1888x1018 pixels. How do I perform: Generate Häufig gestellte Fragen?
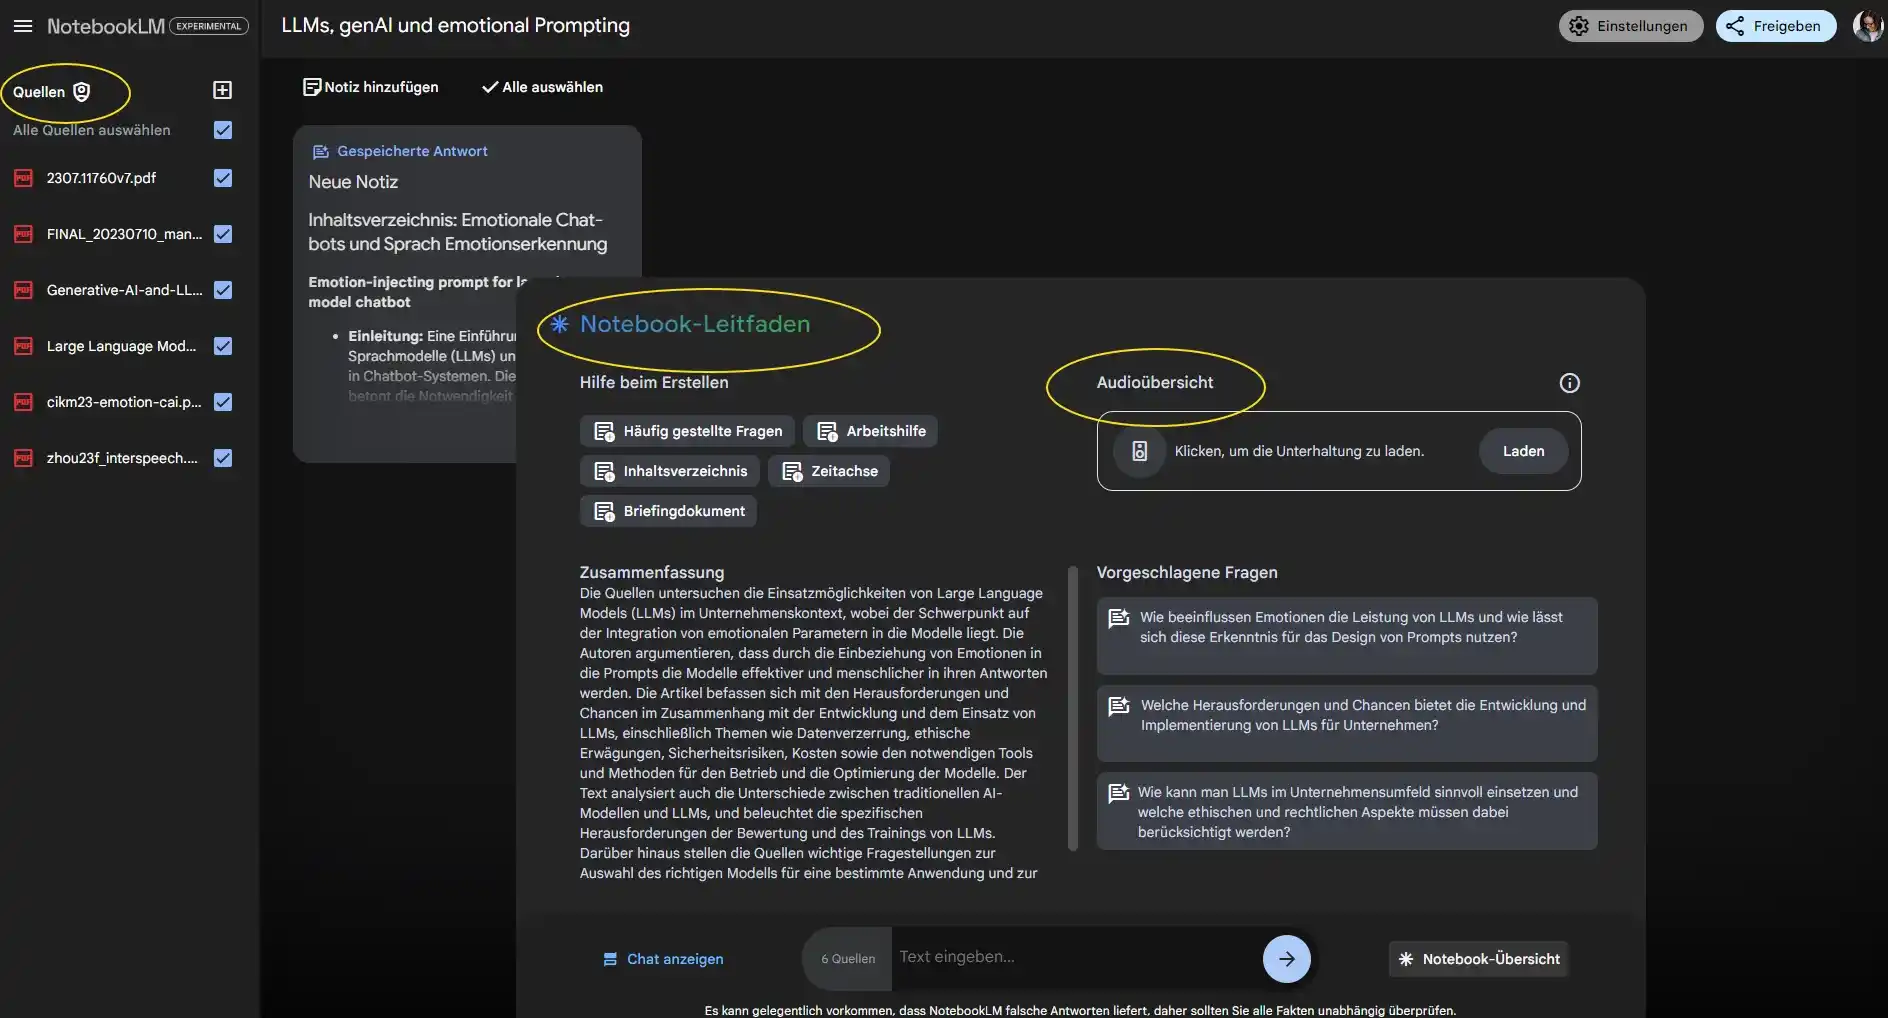click(x=688, y=431)
